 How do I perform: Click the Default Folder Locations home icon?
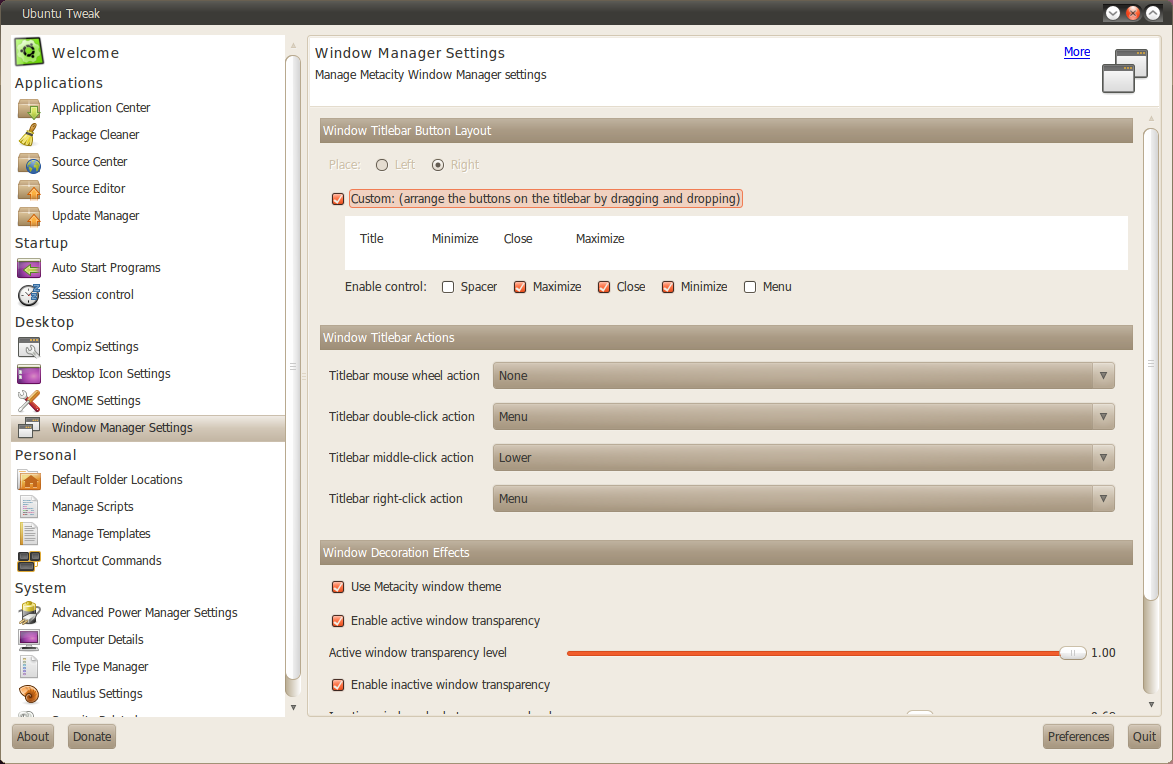[x=29, y=480]
